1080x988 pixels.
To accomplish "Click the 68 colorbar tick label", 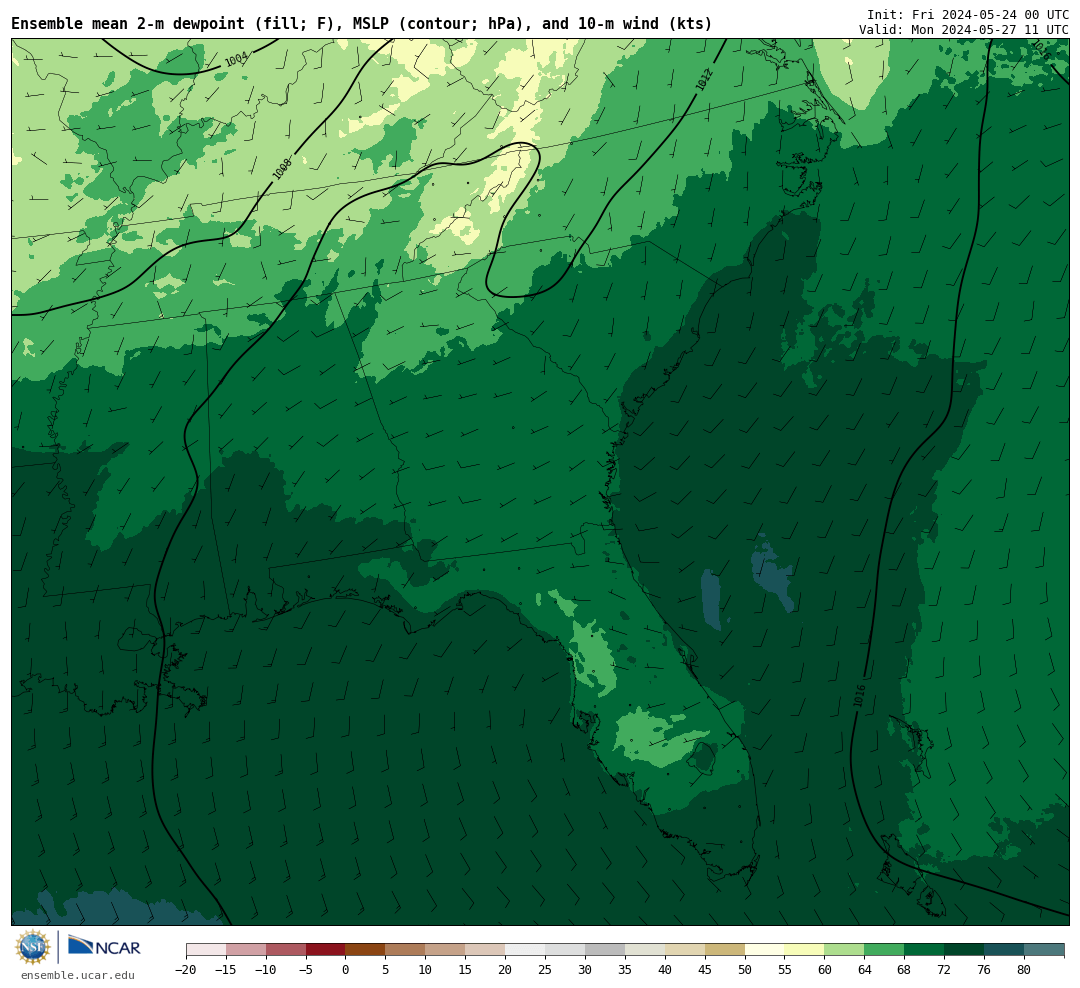I will 904,969.
